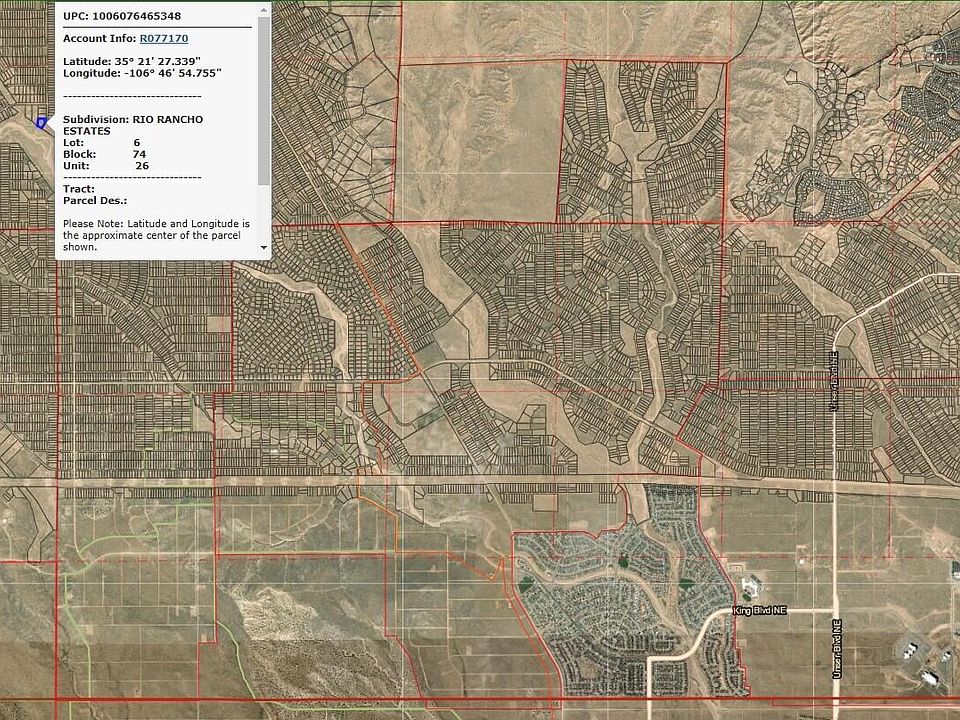Click the Subdivision RIO RANCHO ESTATES text

(x=132, y=125)
